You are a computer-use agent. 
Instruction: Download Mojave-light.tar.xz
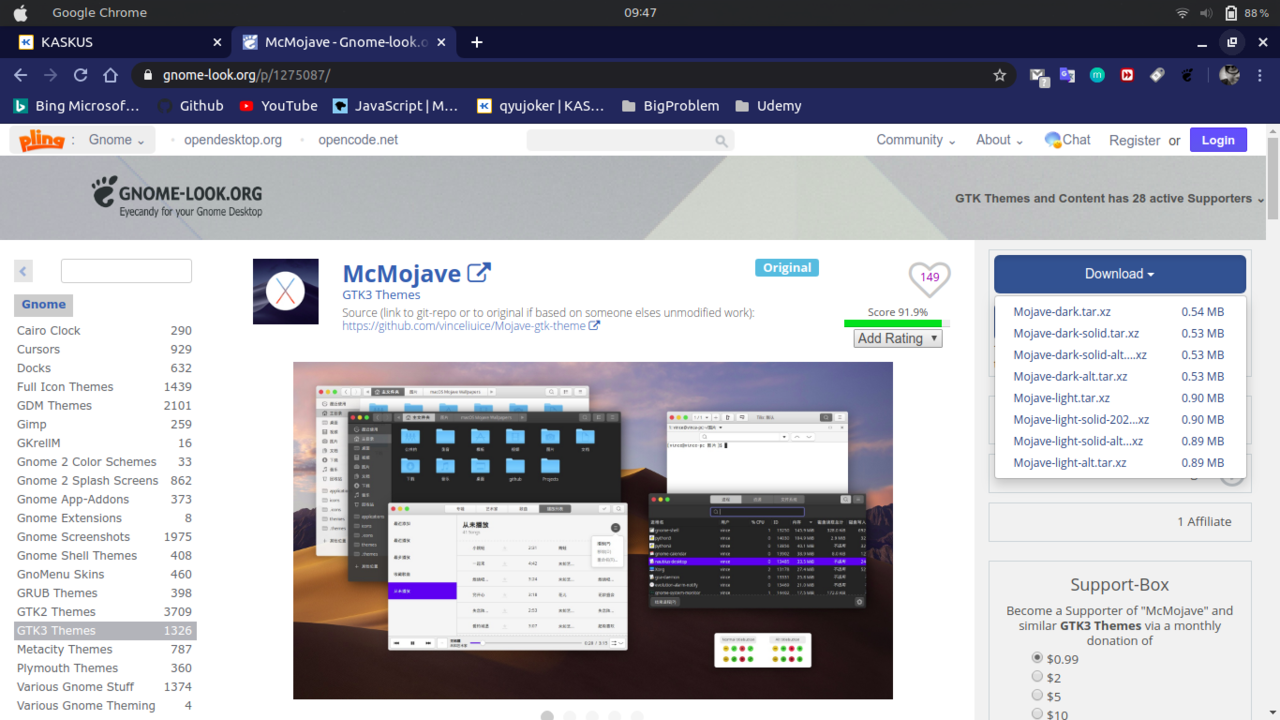(x=1061, y=398)
